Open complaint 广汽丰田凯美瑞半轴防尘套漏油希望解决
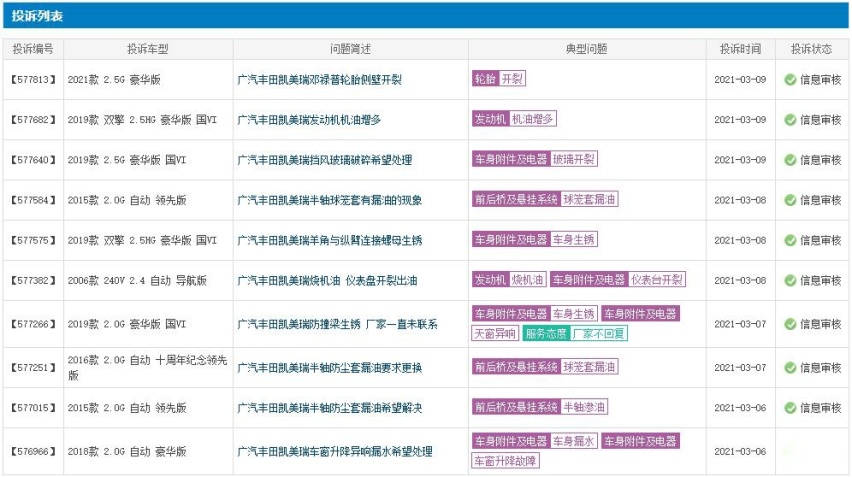 330,408
